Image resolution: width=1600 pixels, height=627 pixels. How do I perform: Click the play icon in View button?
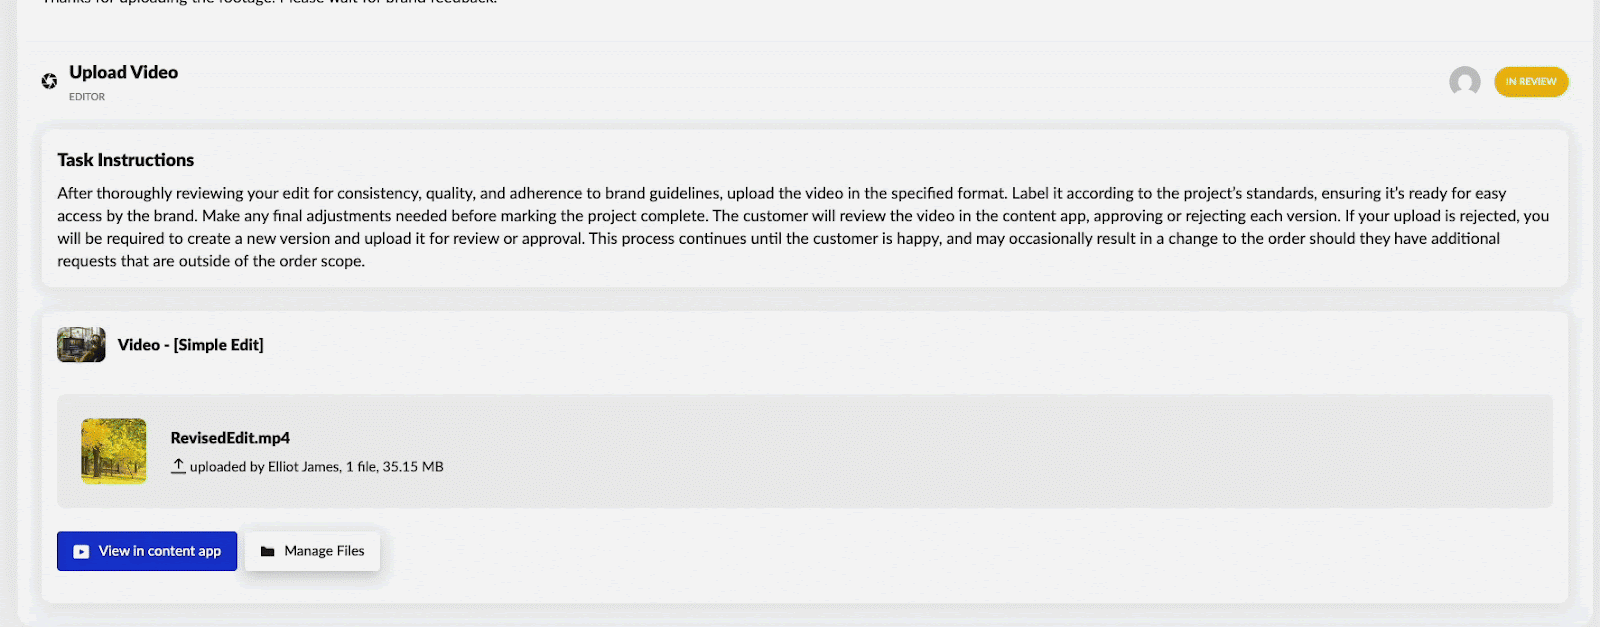point(81,551)
